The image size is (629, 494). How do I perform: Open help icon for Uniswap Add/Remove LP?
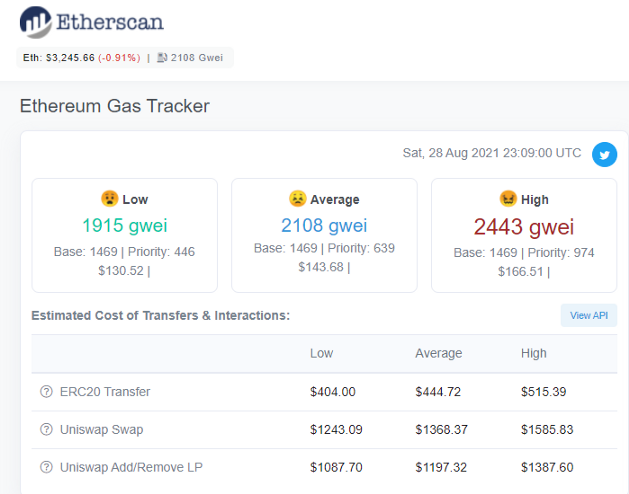point(47,467)
